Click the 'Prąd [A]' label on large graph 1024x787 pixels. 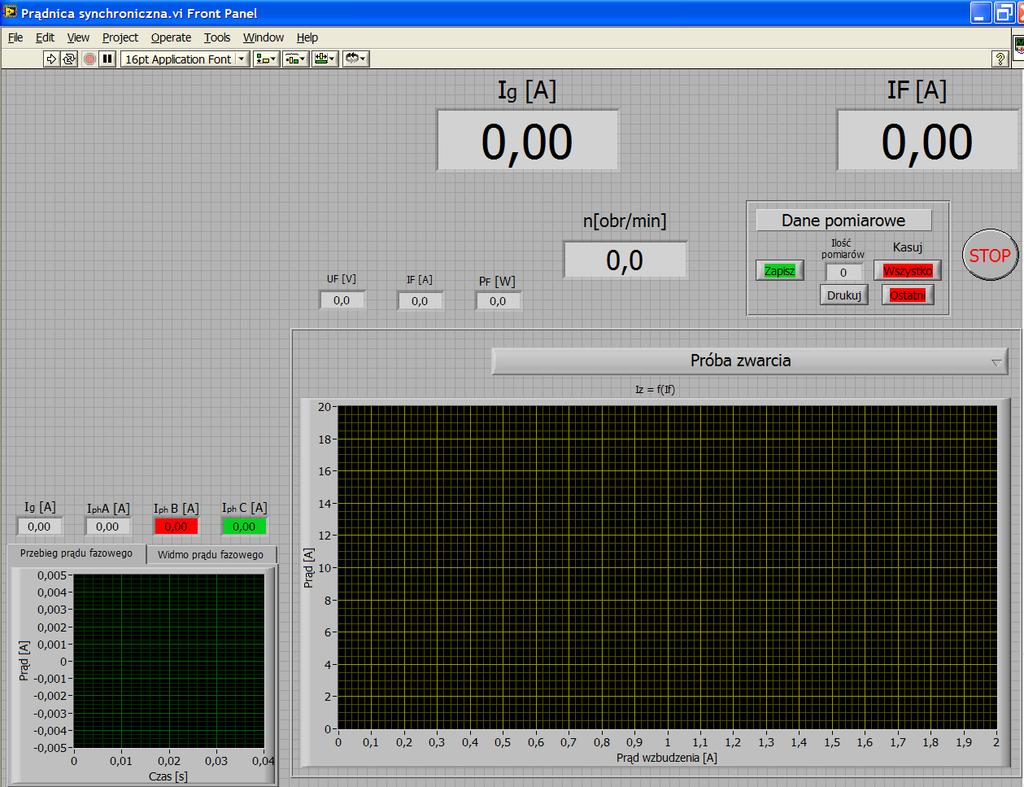(x=308, y=568)
